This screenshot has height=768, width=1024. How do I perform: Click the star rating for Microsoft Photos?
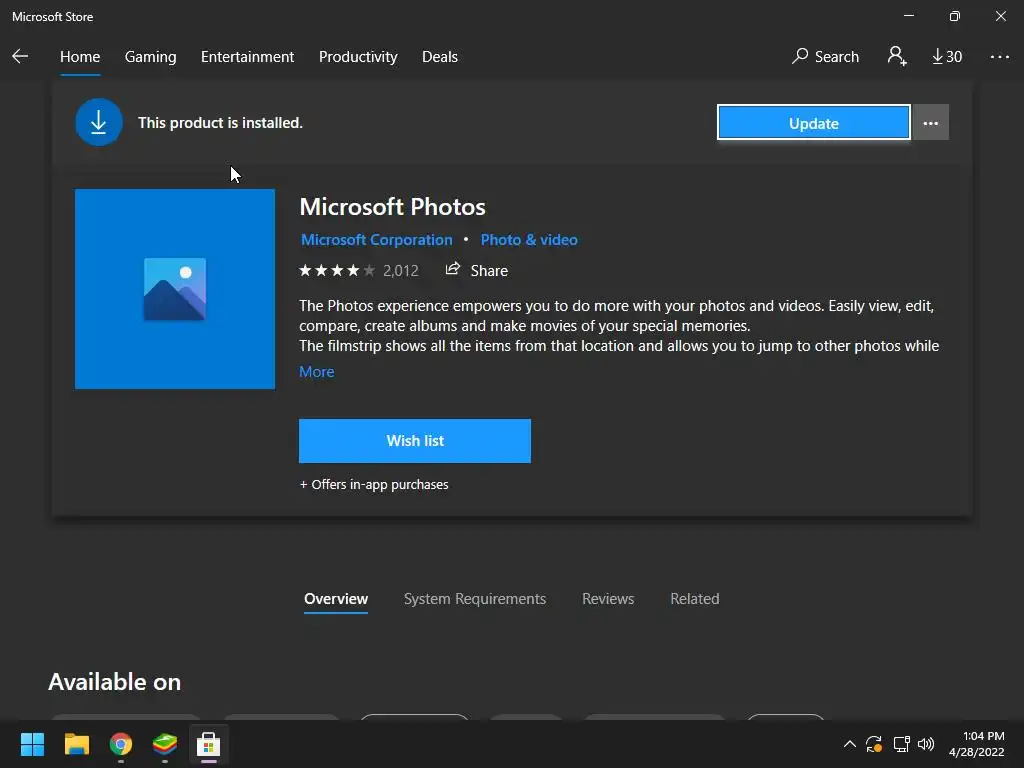[x=337, y=270]
